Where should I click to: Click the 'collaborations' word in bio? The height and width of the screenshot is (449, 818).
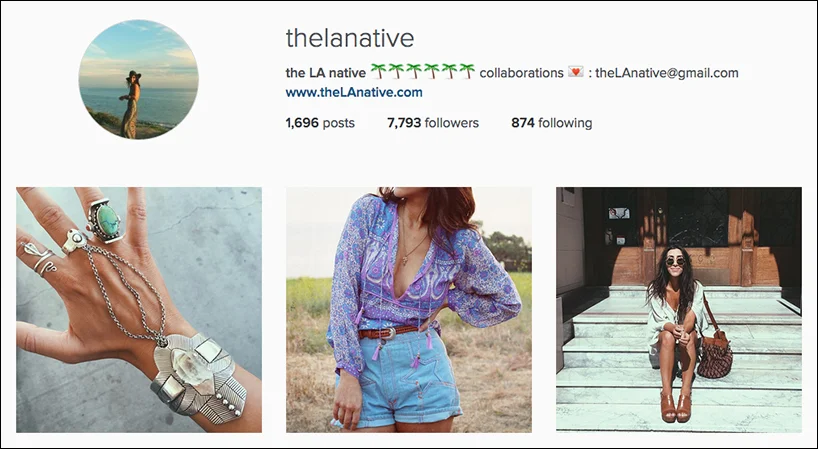(521, 73)
